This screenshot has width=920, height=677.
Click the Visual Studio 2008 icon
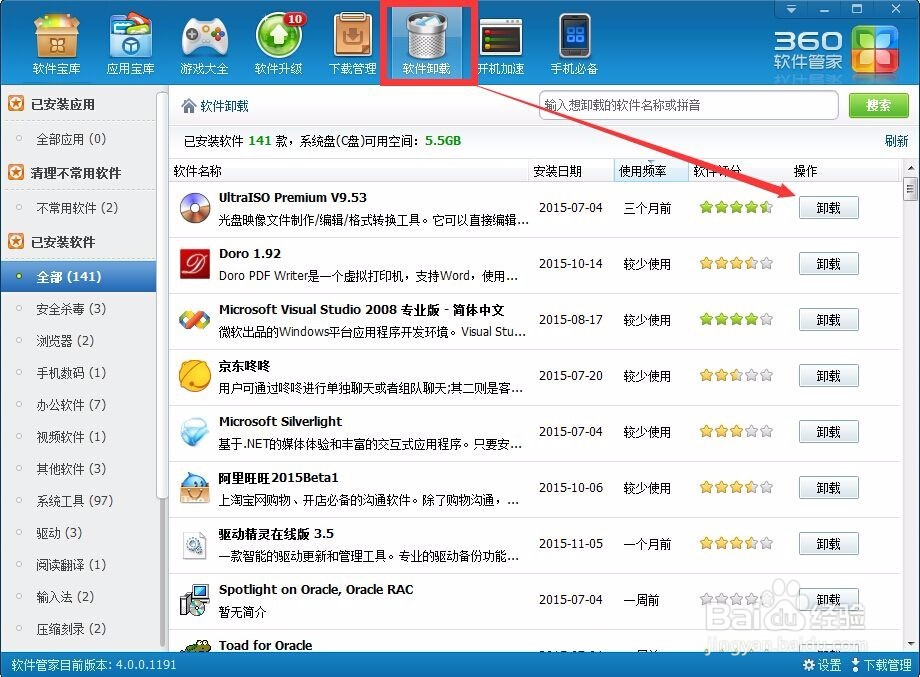tap(195, 320)
